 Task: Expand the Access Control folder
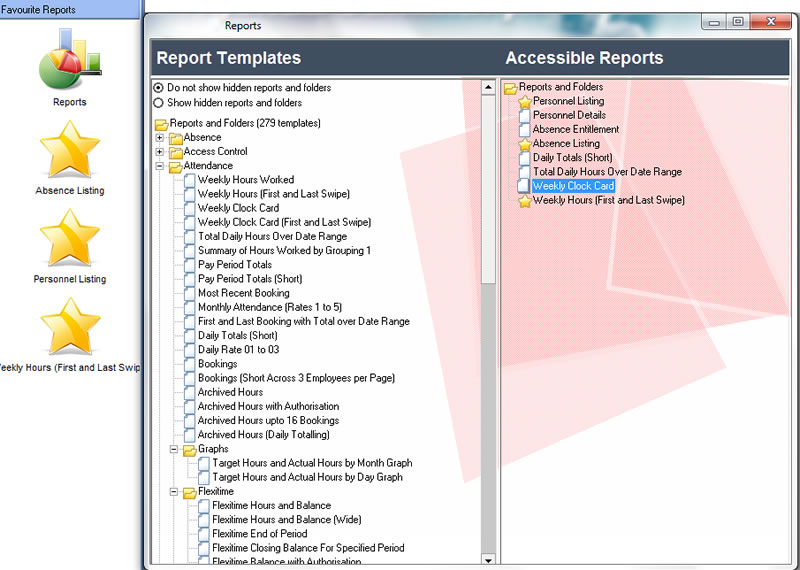160,152
